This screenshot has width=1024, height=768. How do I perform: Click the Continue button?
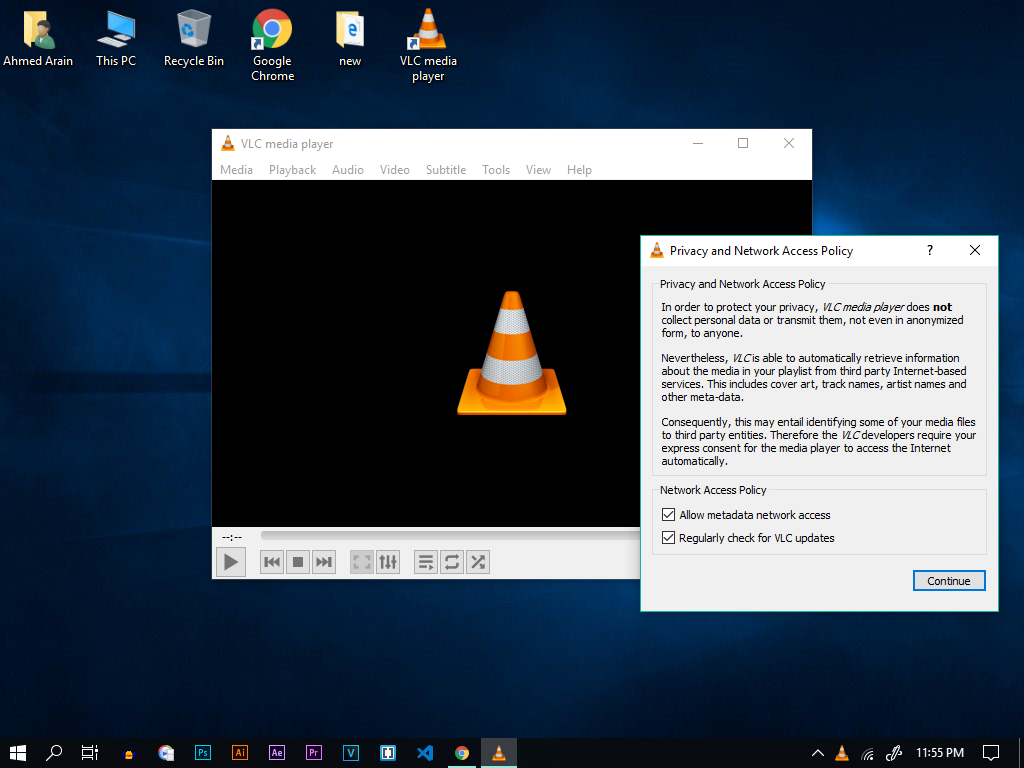(948, 581)
